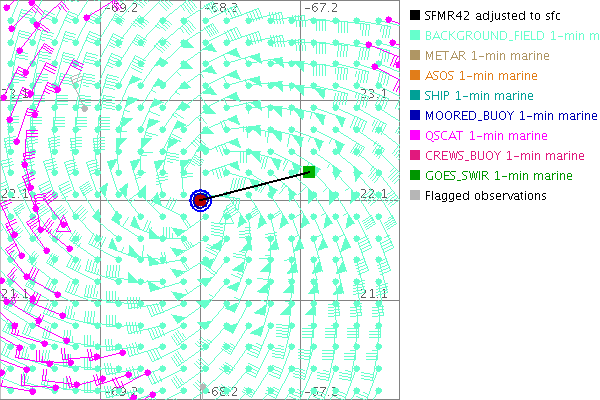Click the METAR tan legend square
This screenshot has width=600, height=400.
[415, 55]
